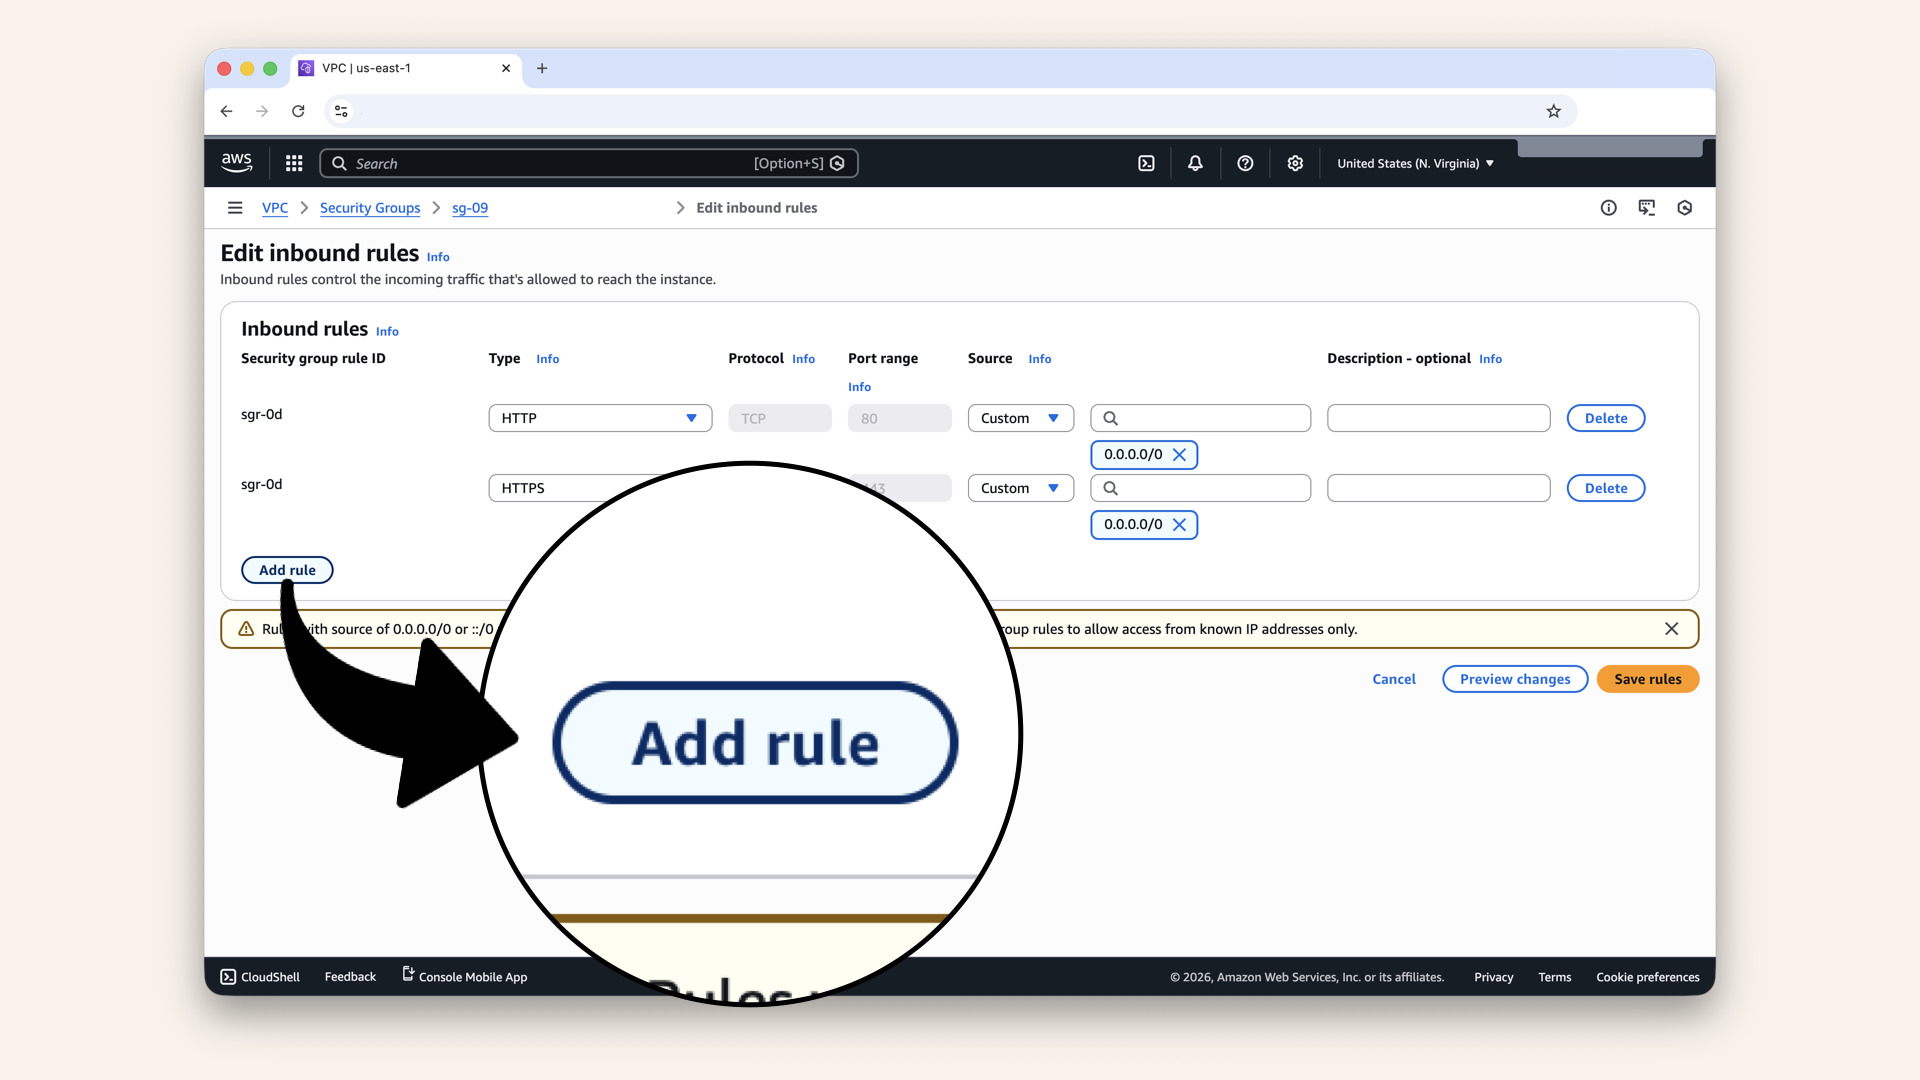The image size is (1920, 1080).
Task: Open the hamburger navigation menu
Action: pyautogui.click(x=235, y=207)
